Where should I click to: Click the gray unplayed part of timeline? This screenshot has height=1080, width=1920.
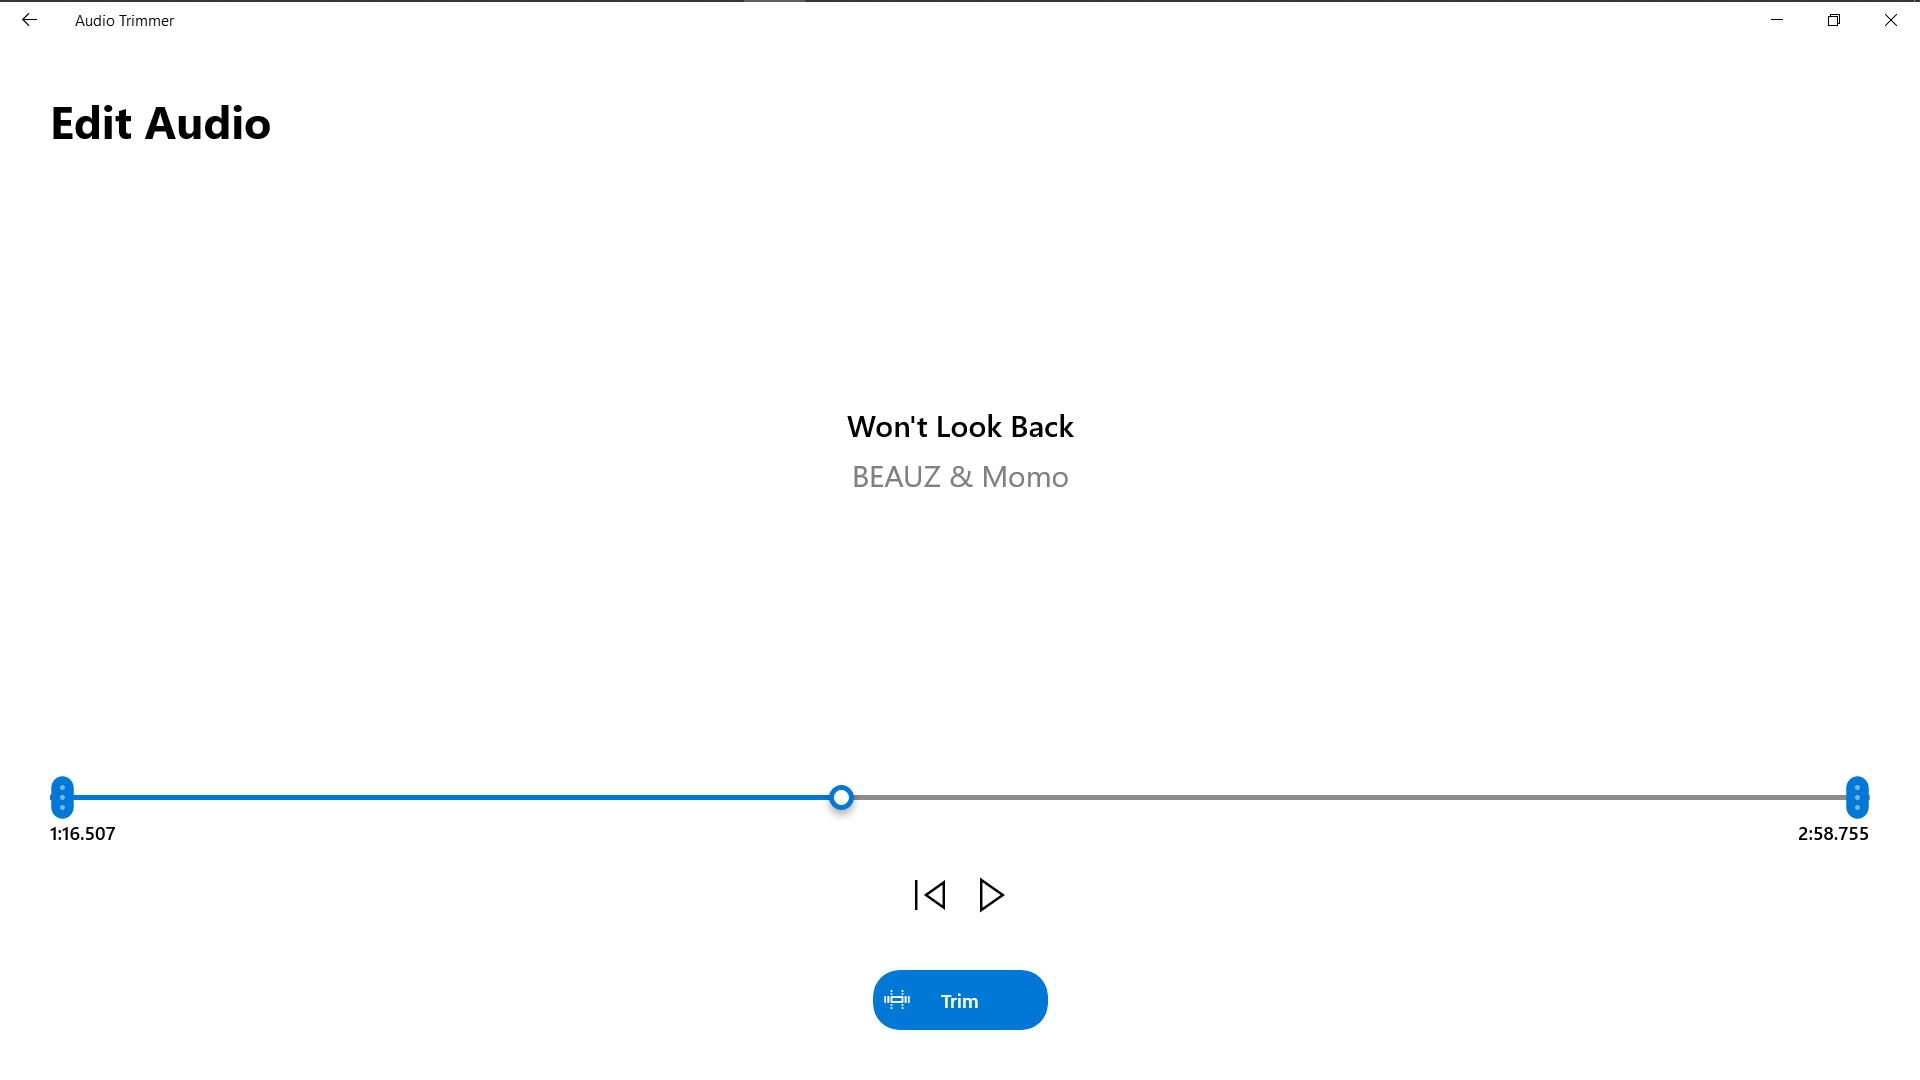click(1349, 797)
